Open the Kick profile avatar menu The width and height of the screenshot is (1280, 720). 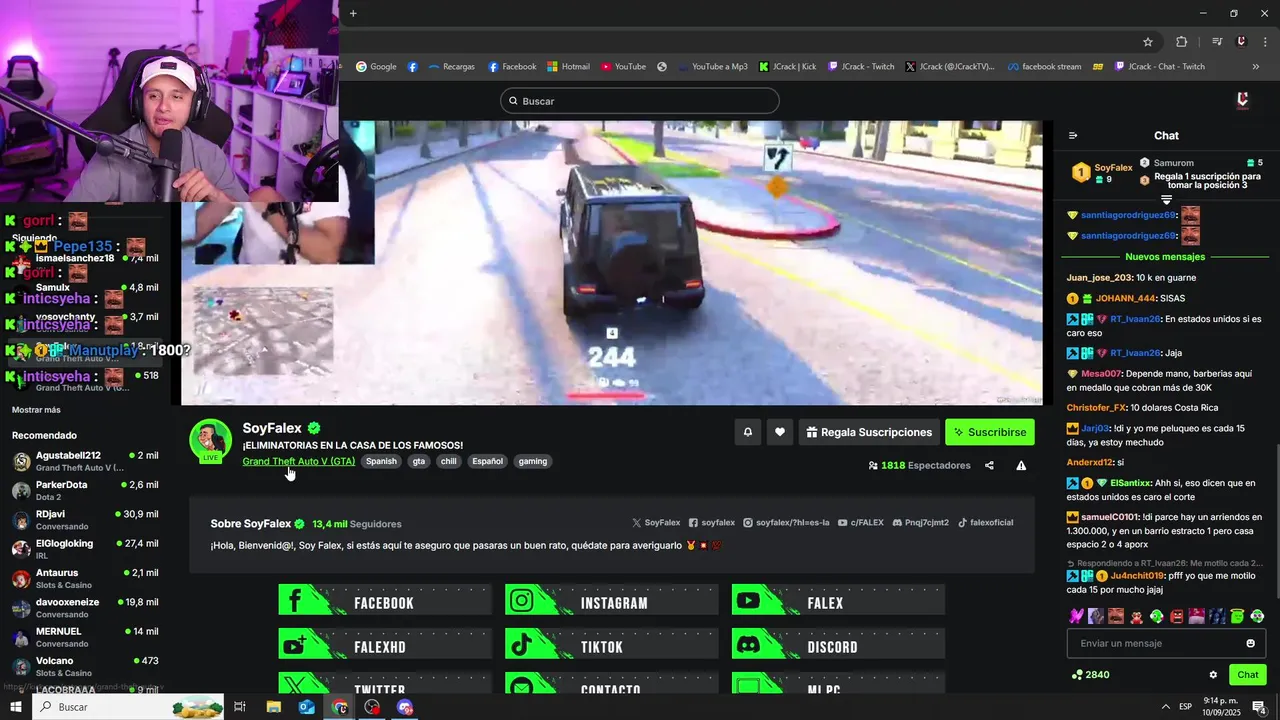pos(1242,100)
